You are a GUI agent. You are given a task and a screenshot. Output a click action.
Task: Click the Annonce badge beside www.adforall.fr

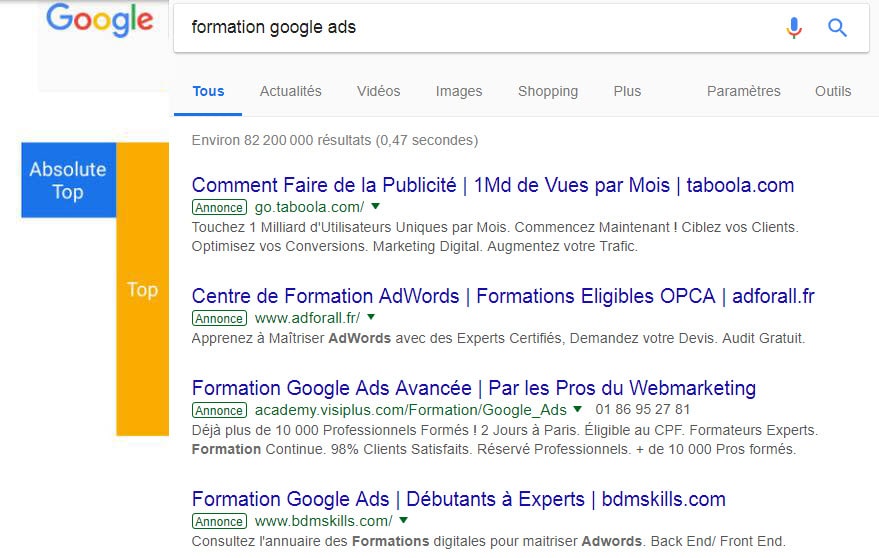219,319
